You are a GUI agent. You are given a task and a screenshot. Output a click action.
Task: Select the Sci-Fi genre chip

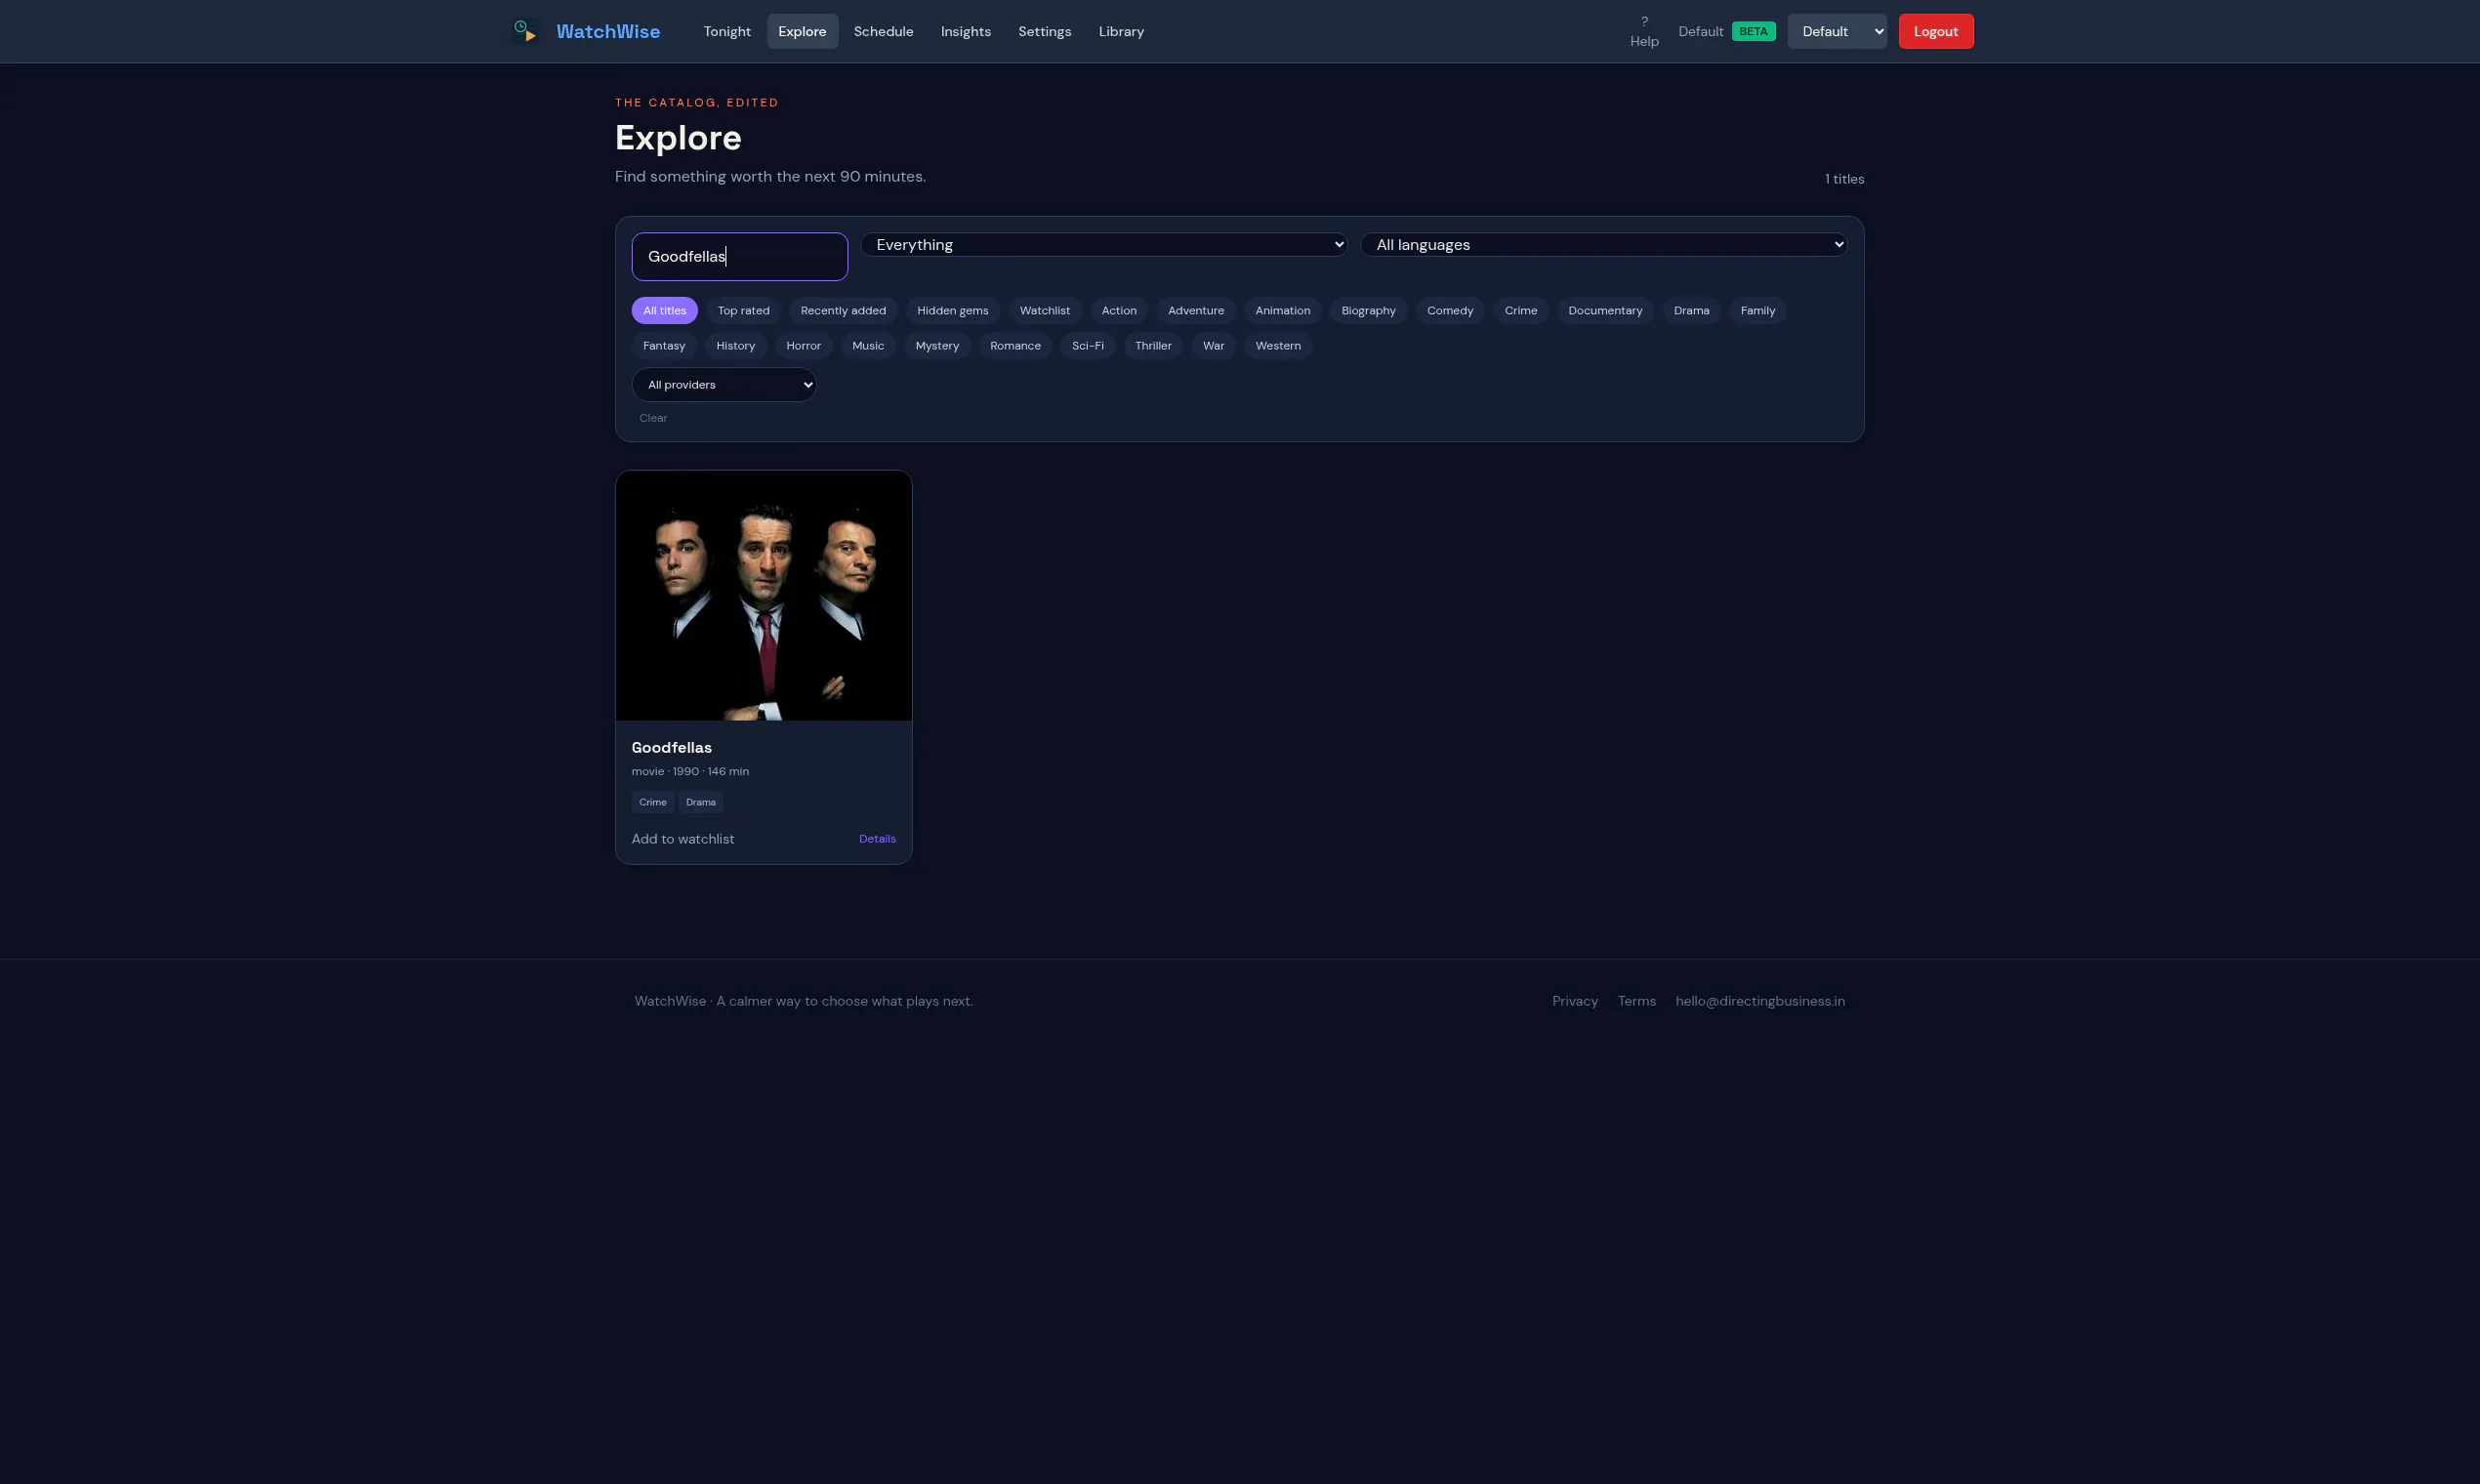pyautogui.click(x=1087, y=345)
